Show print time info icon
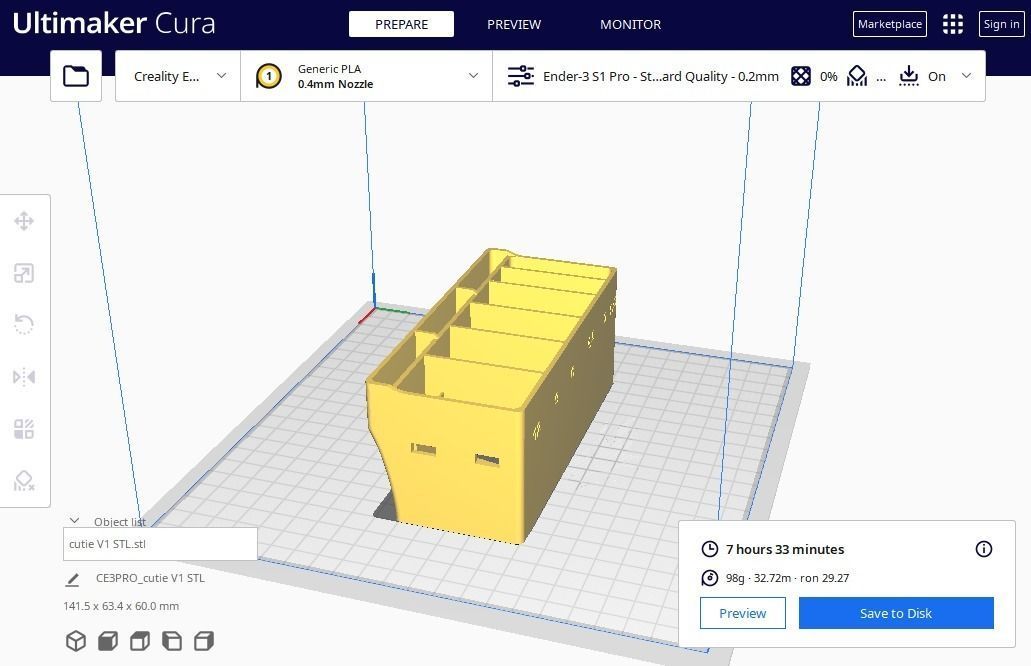This screenshot has height=666, width=1031. click(x=984, y=549)
